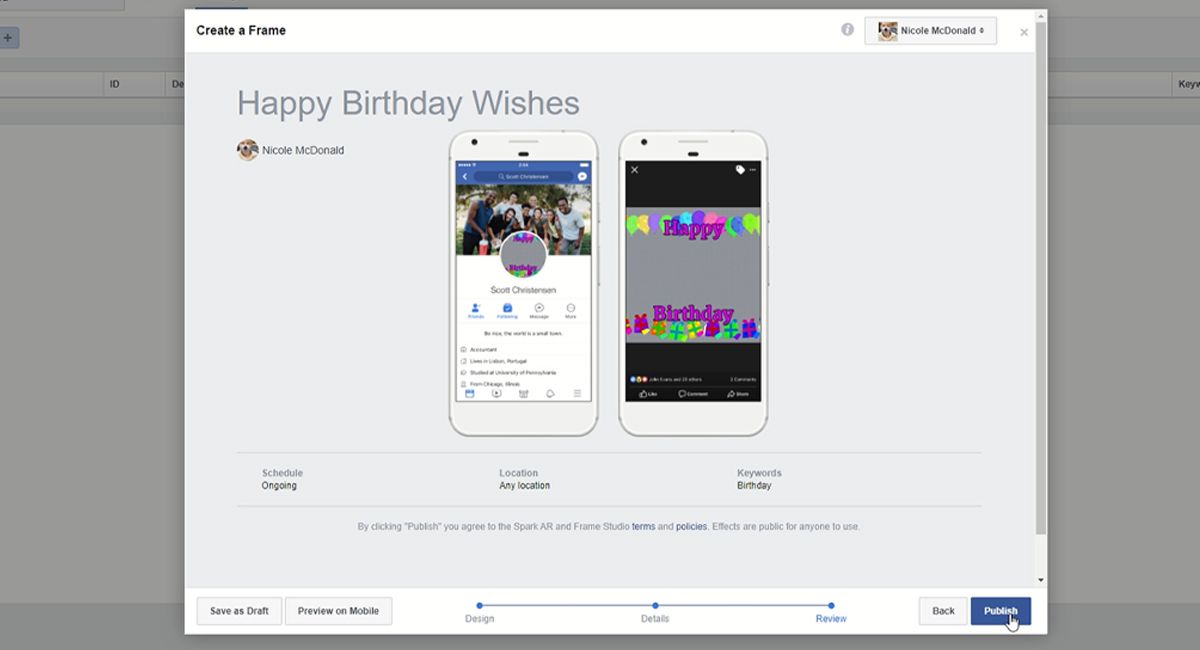The height and width of the screenshot is (650, 1200).
Task: Click the Create a Frame dialog title
Action: [x=241, y=30]
